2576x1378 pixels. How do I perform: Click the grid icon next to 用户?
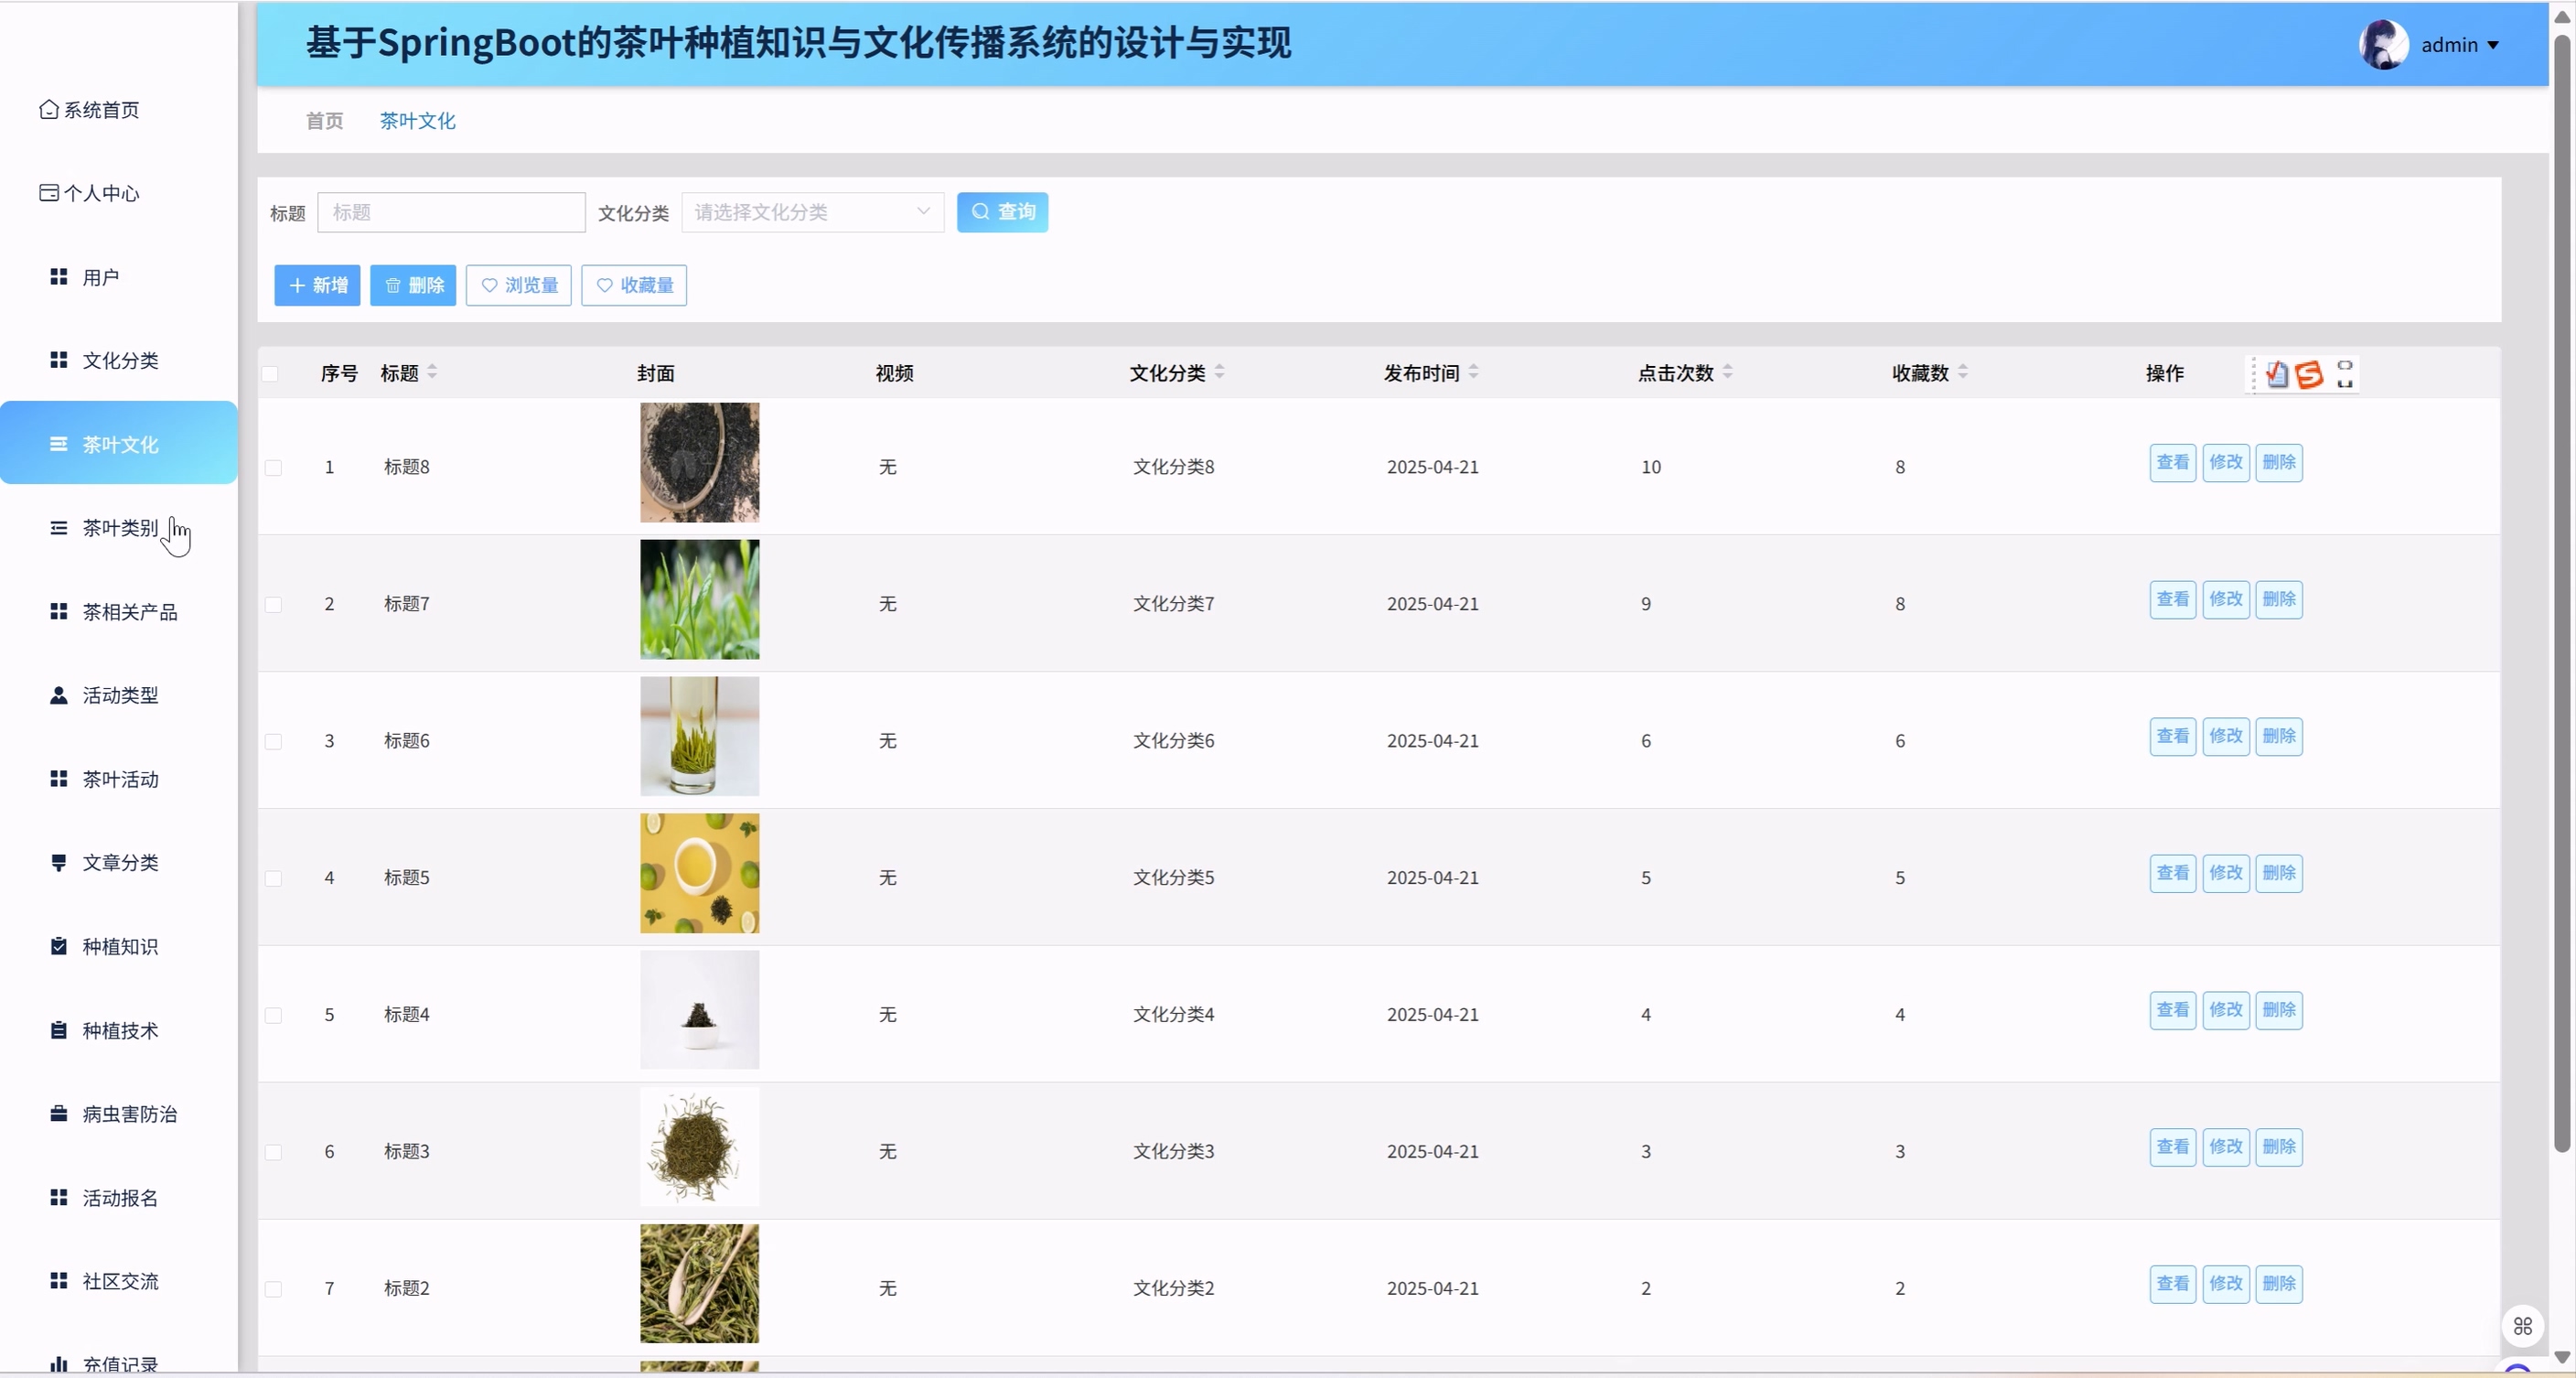point(59,276)
